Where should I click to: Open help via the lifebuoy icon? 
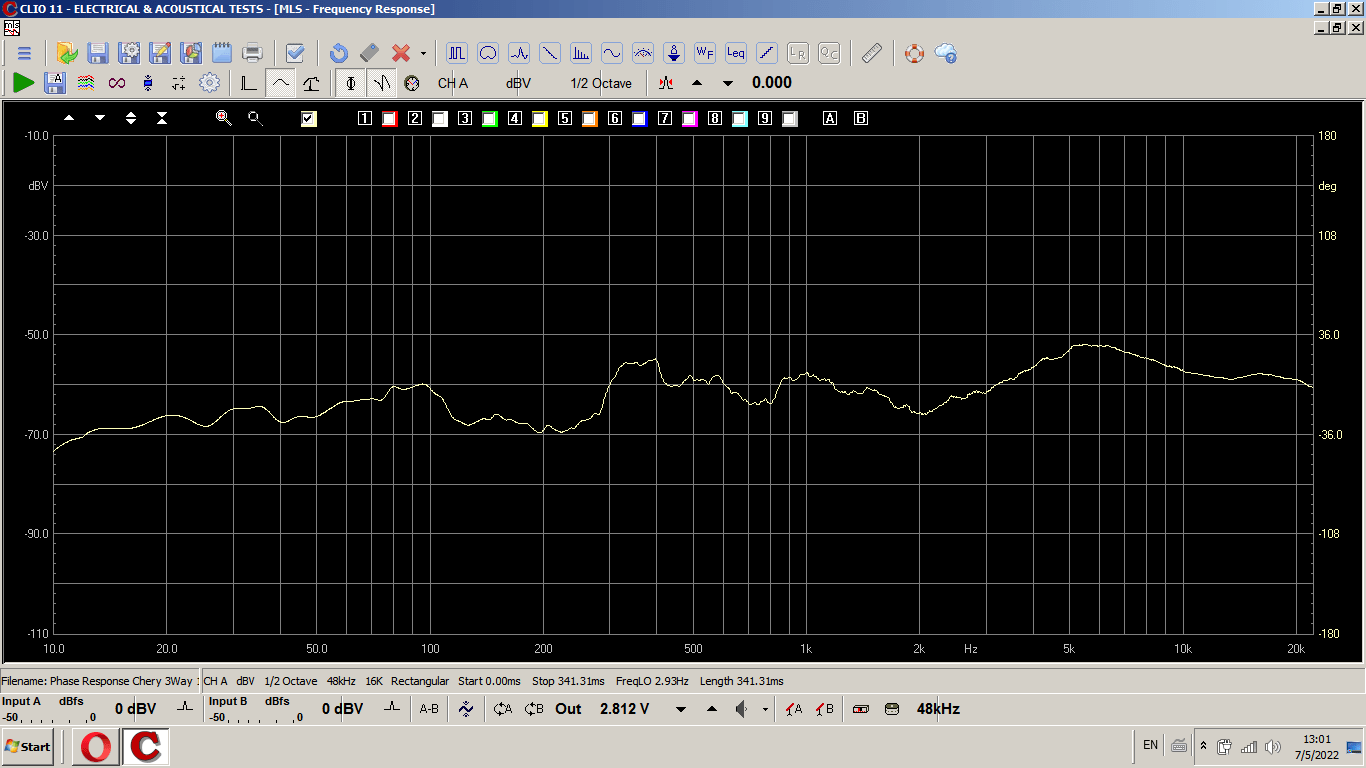tap(915, 53)
